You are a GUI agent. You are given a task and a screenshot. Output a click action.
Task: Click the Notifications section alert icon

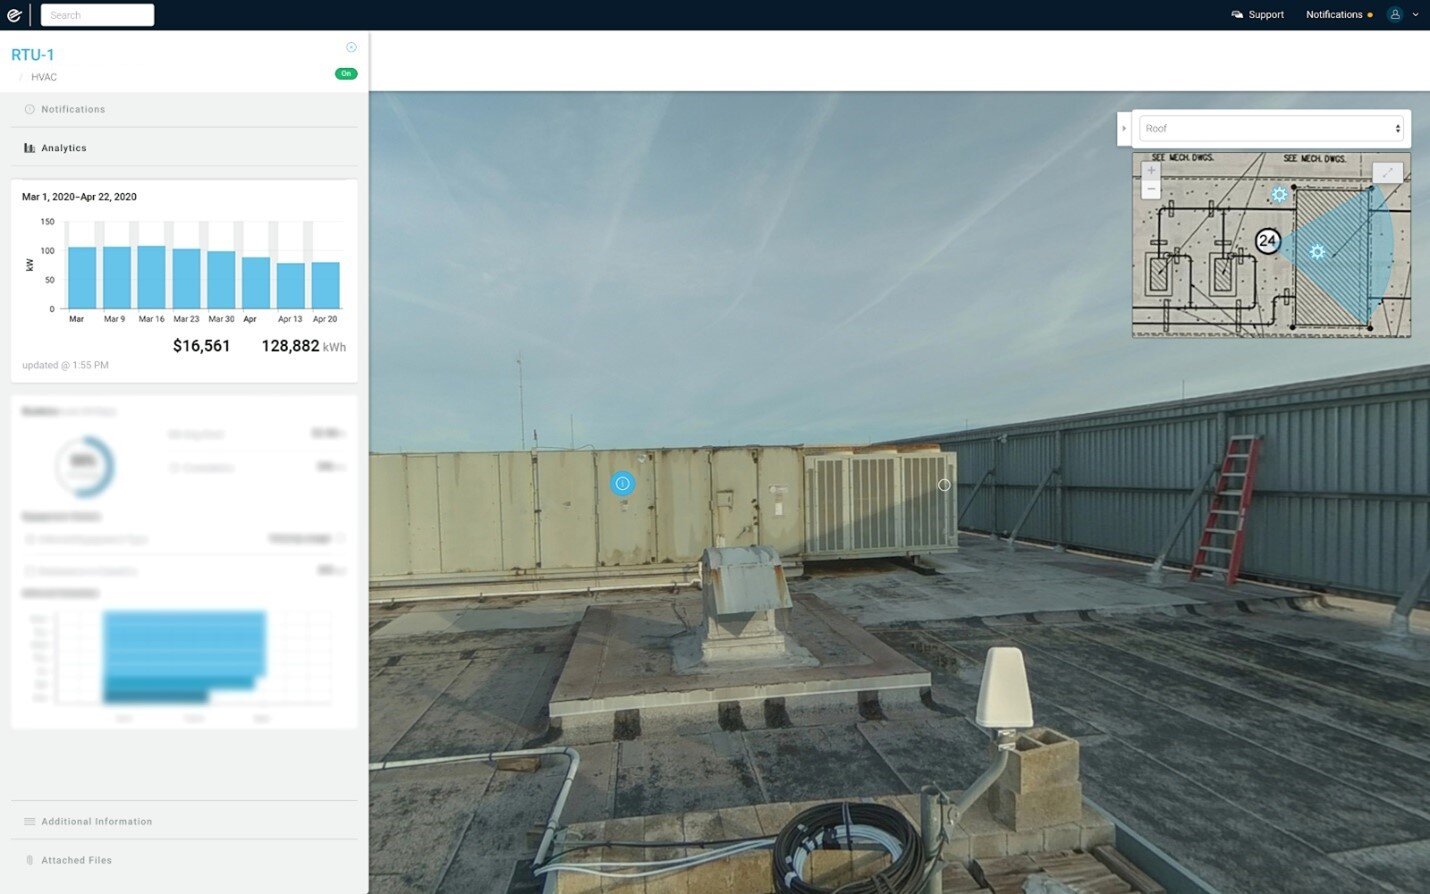29,109
